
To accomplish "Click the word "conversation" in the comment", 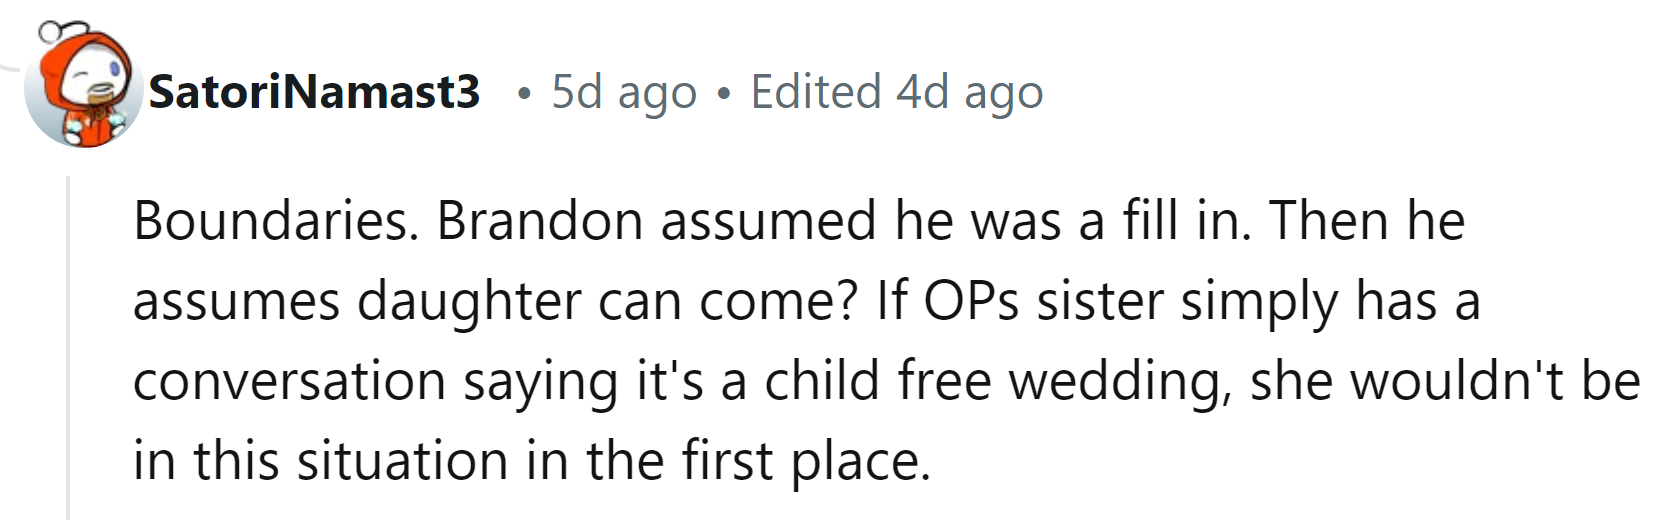I will [289, 381].
